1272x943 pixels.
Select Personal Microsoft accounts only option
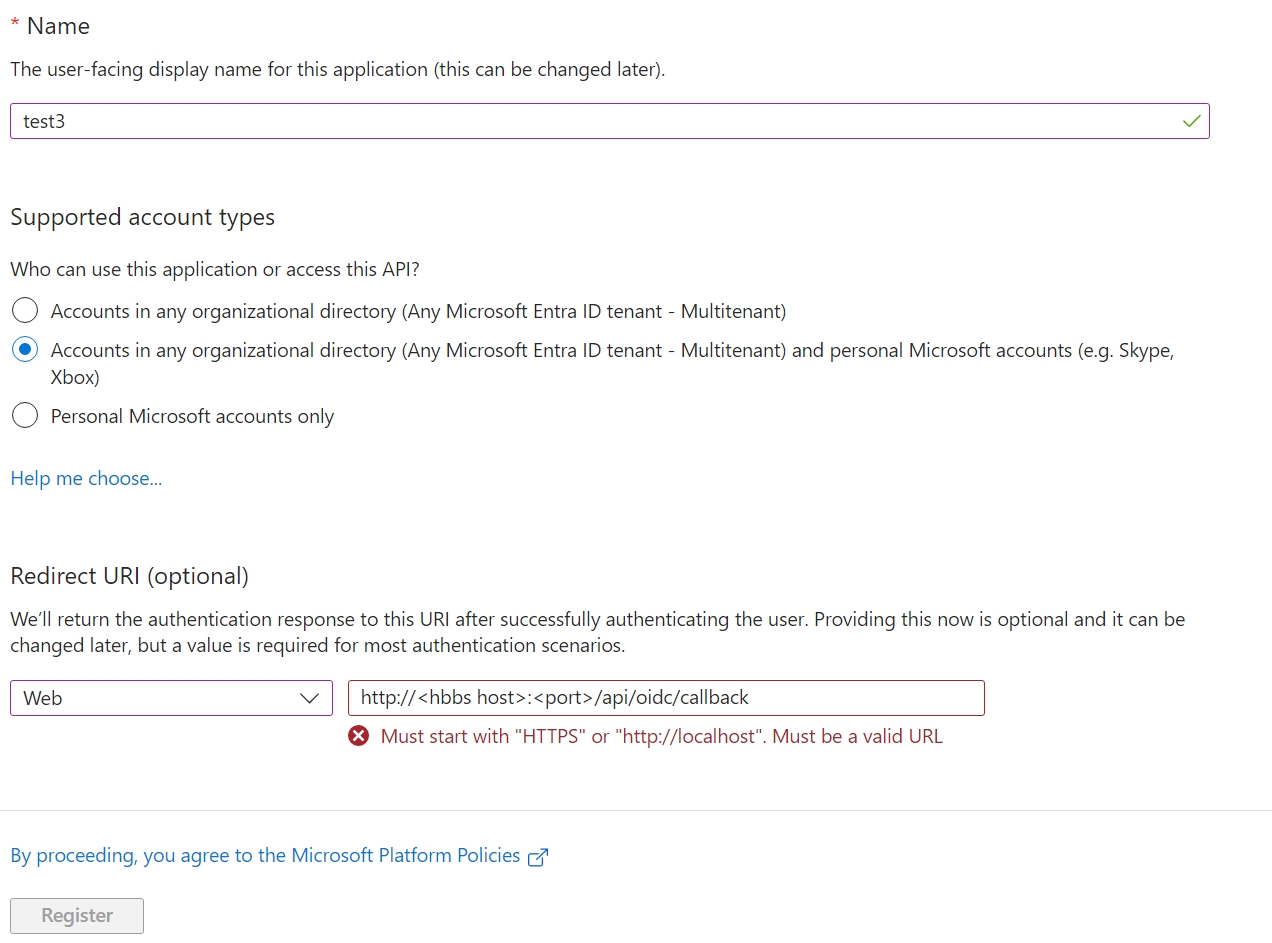tap(25, 416)
